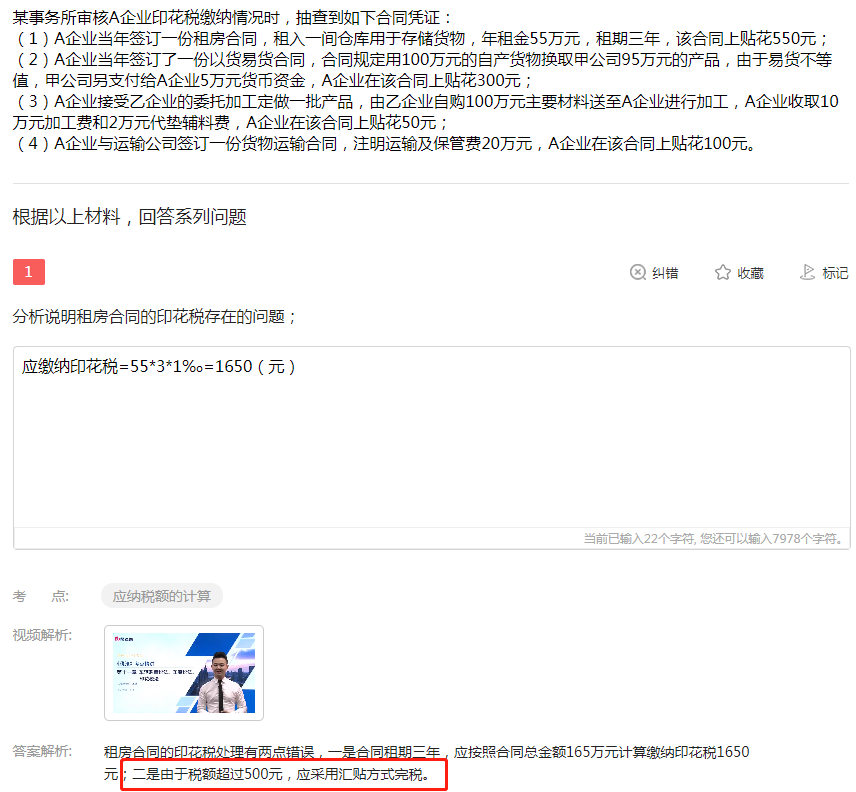Click the question prompt 分析说明租房合同的印花税存在的问题
Screen dimensions: 856x792
(x=155, y=316)
